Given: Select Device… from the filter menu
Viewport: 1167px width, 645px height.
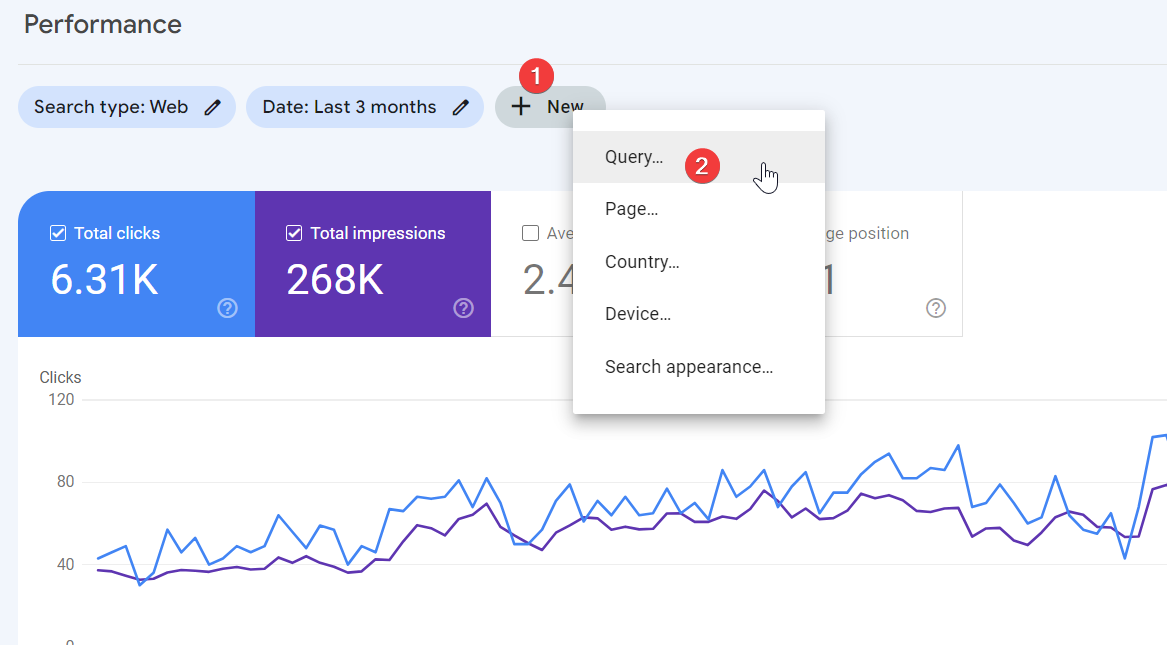Looking at the screenshot, I should pos(699,314).
